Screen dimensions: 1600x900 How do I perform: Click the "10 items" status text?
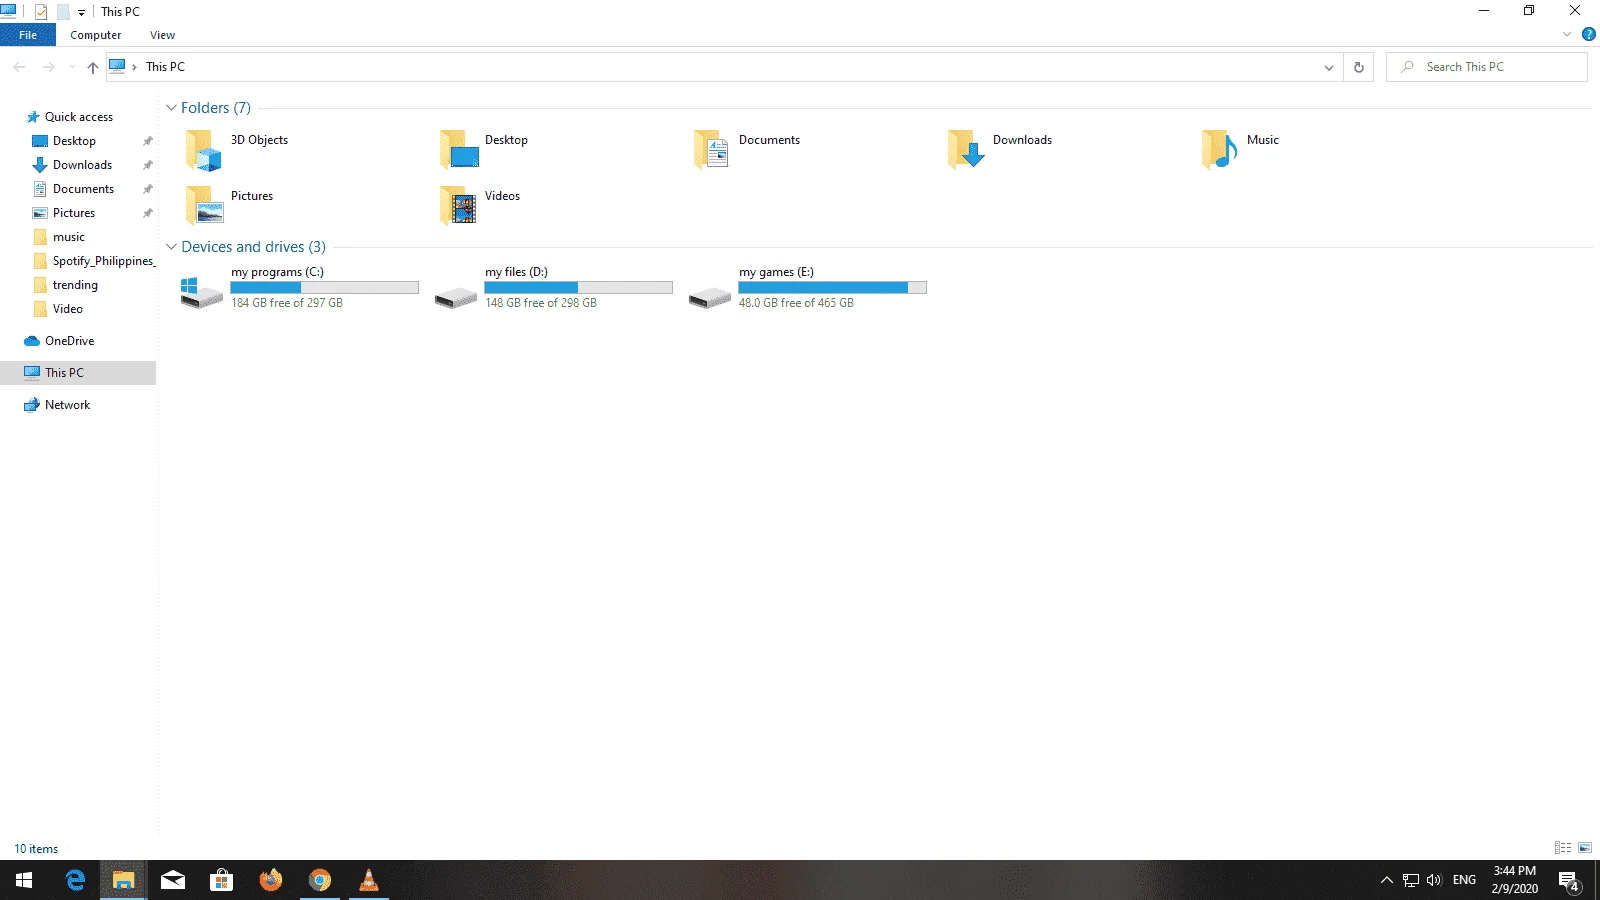pos(36,849)
